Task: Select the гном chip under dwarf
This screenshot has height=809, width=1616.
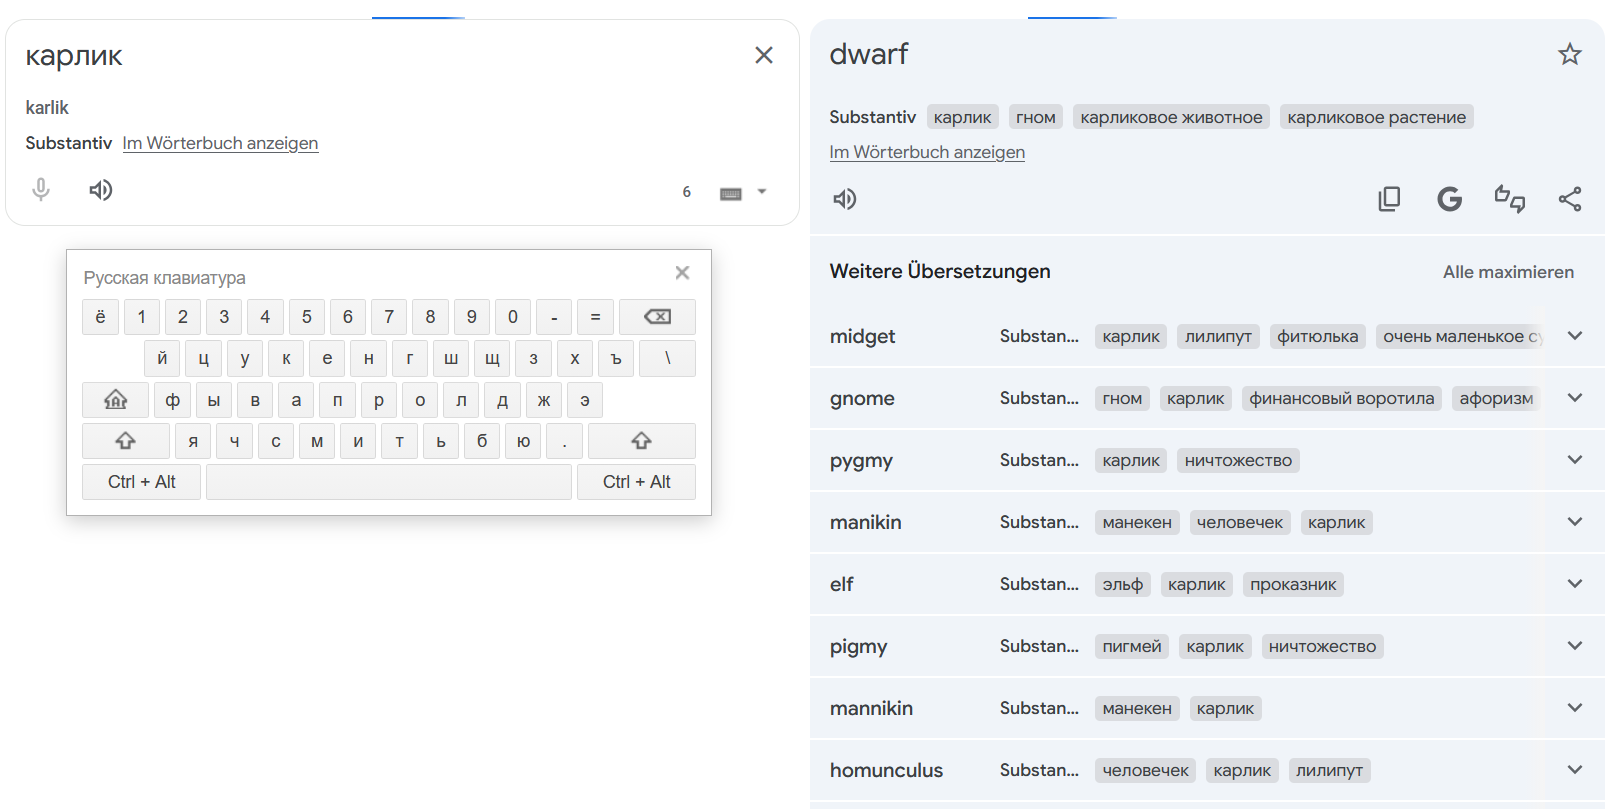Action: click(x=1036, y=117)
